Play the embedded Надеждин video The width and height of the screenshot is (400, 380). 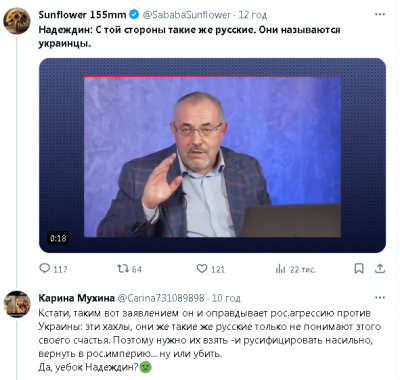point(212,155)
